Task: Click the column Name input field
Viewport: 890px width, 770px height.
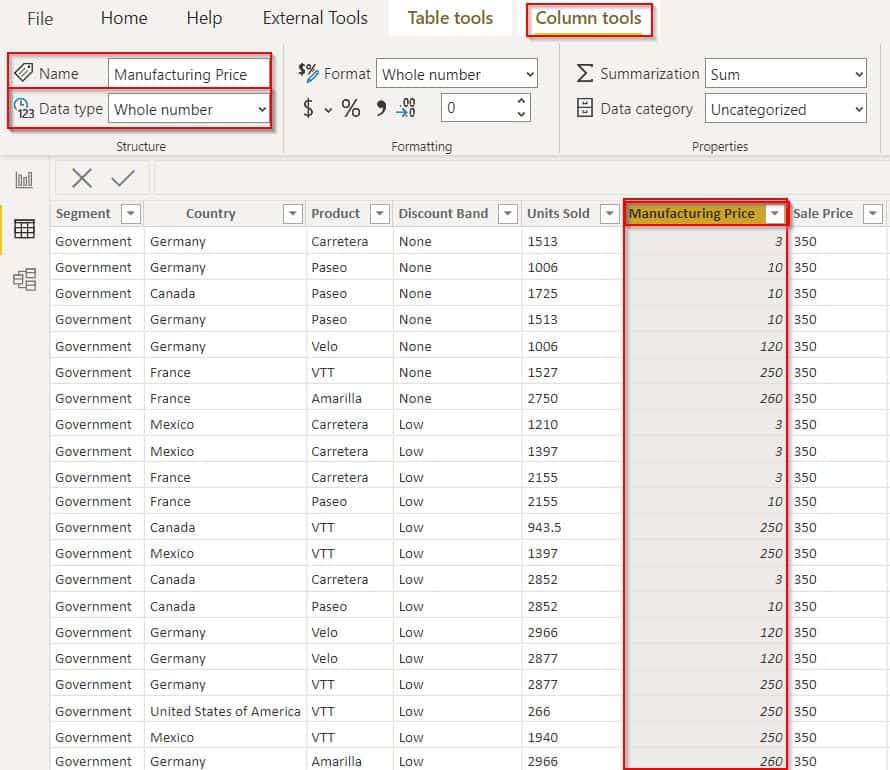Action: tap(189, 74)
